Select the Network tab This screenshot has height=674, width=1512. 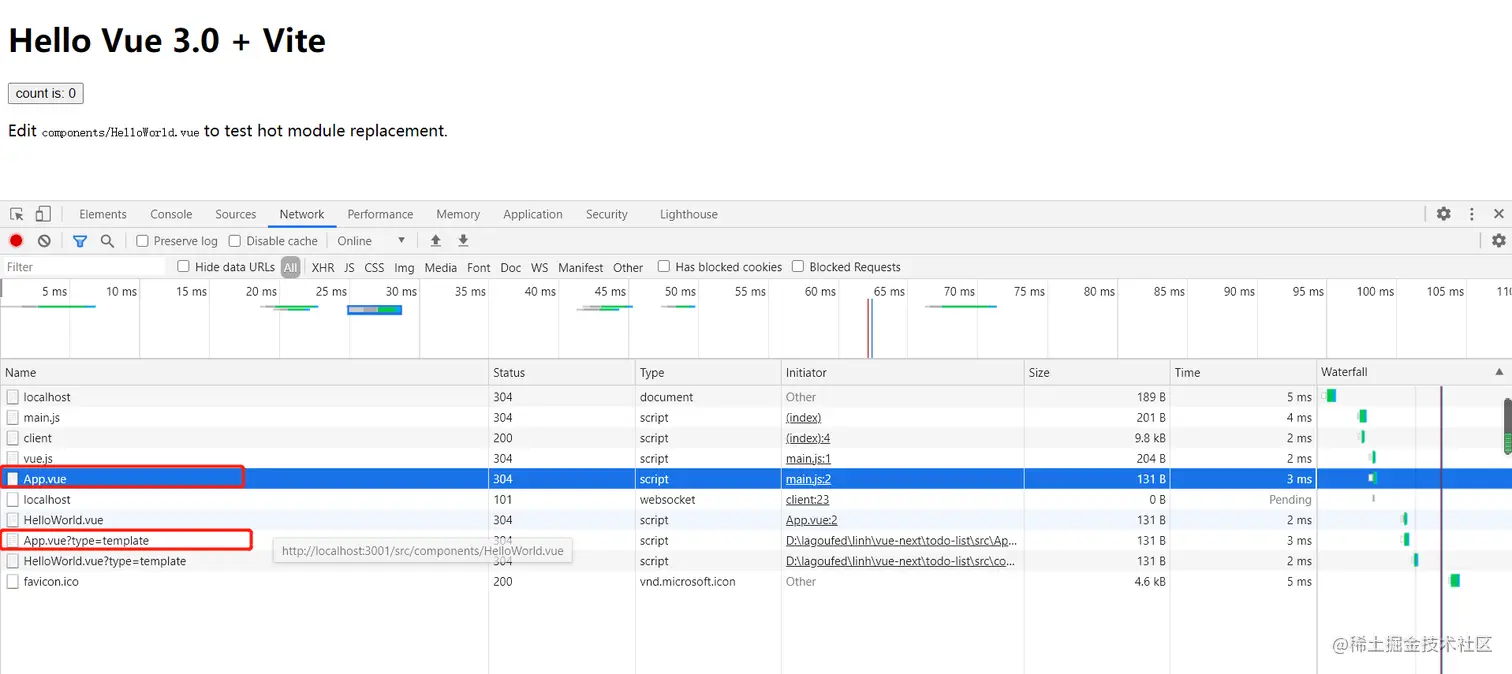[302, 214]
